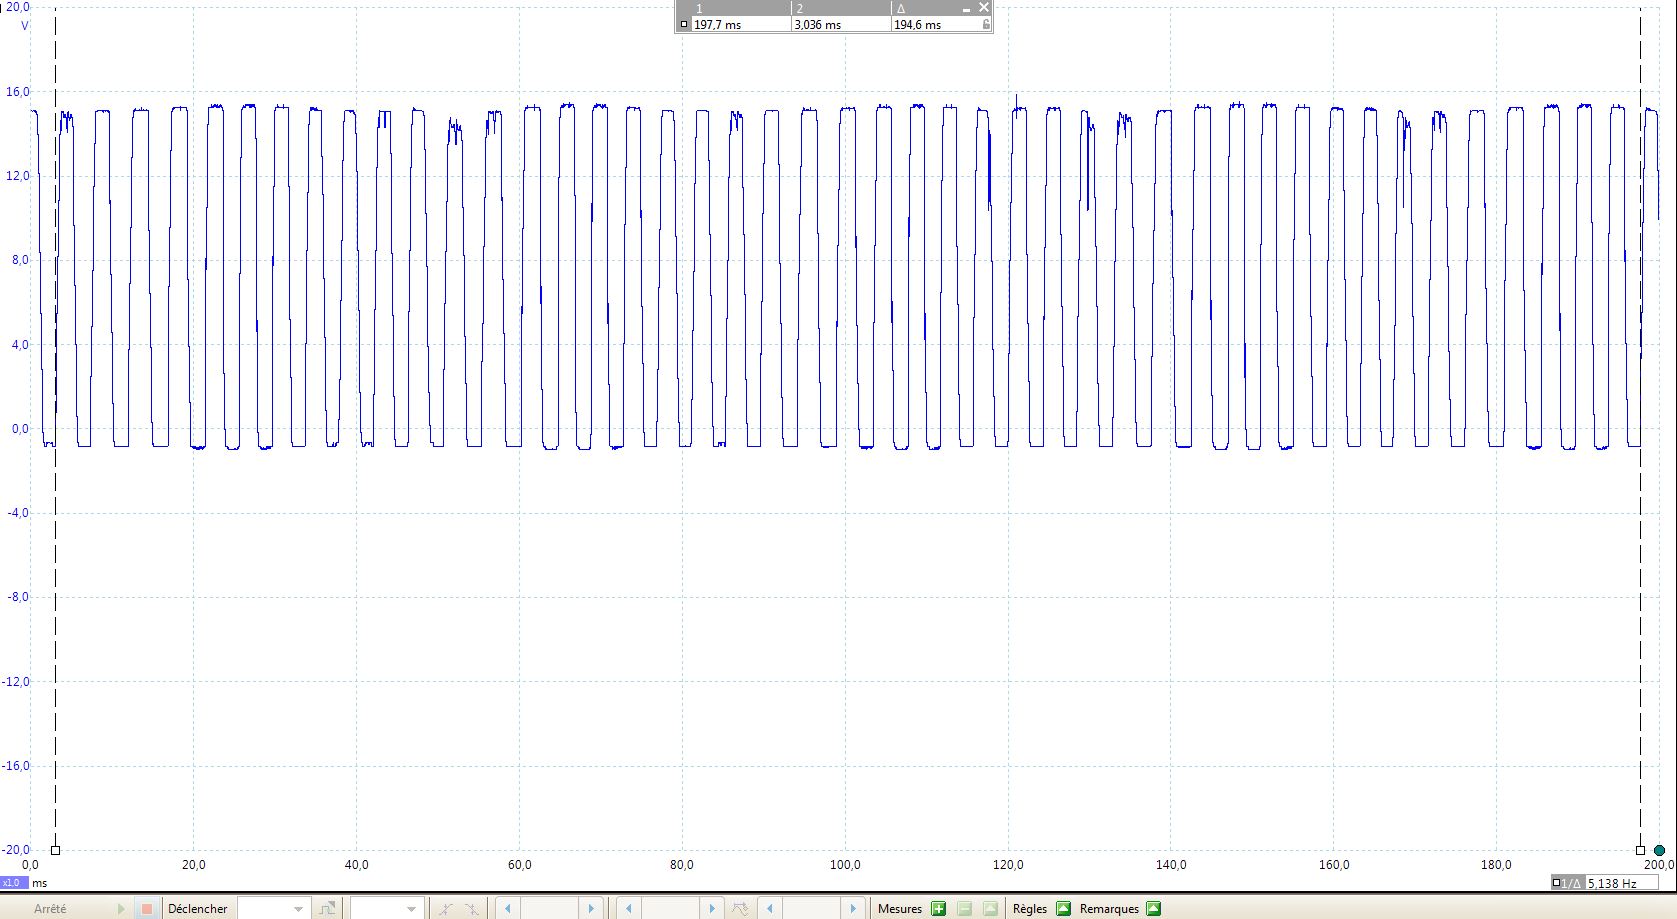Open the Règles rulers panel icon
This screenshot has height=919, width=1677.
(x=1063, y=909)
